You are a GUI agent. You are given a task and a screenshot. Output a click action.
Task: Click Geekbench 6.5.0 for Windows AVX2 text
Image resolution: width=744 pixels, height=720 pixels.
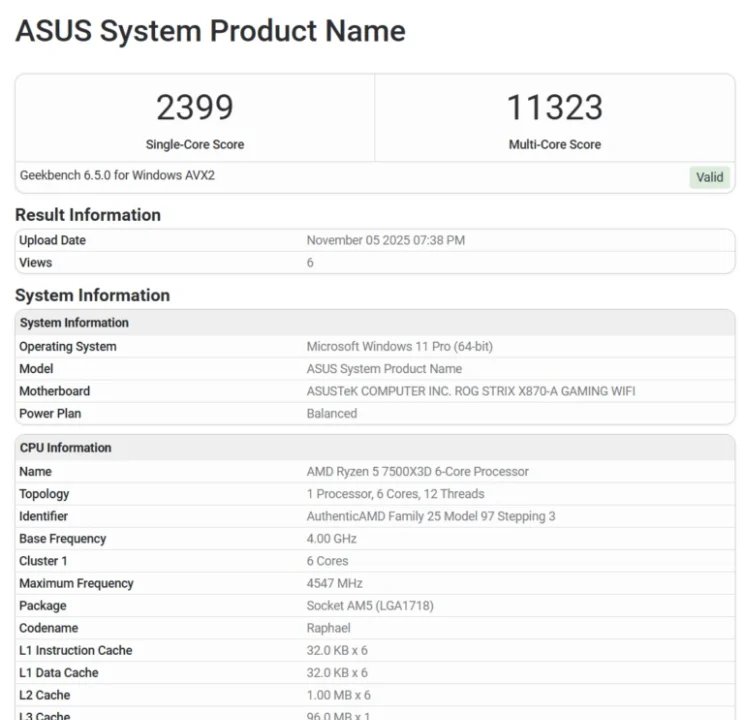[x=117, y=175]
